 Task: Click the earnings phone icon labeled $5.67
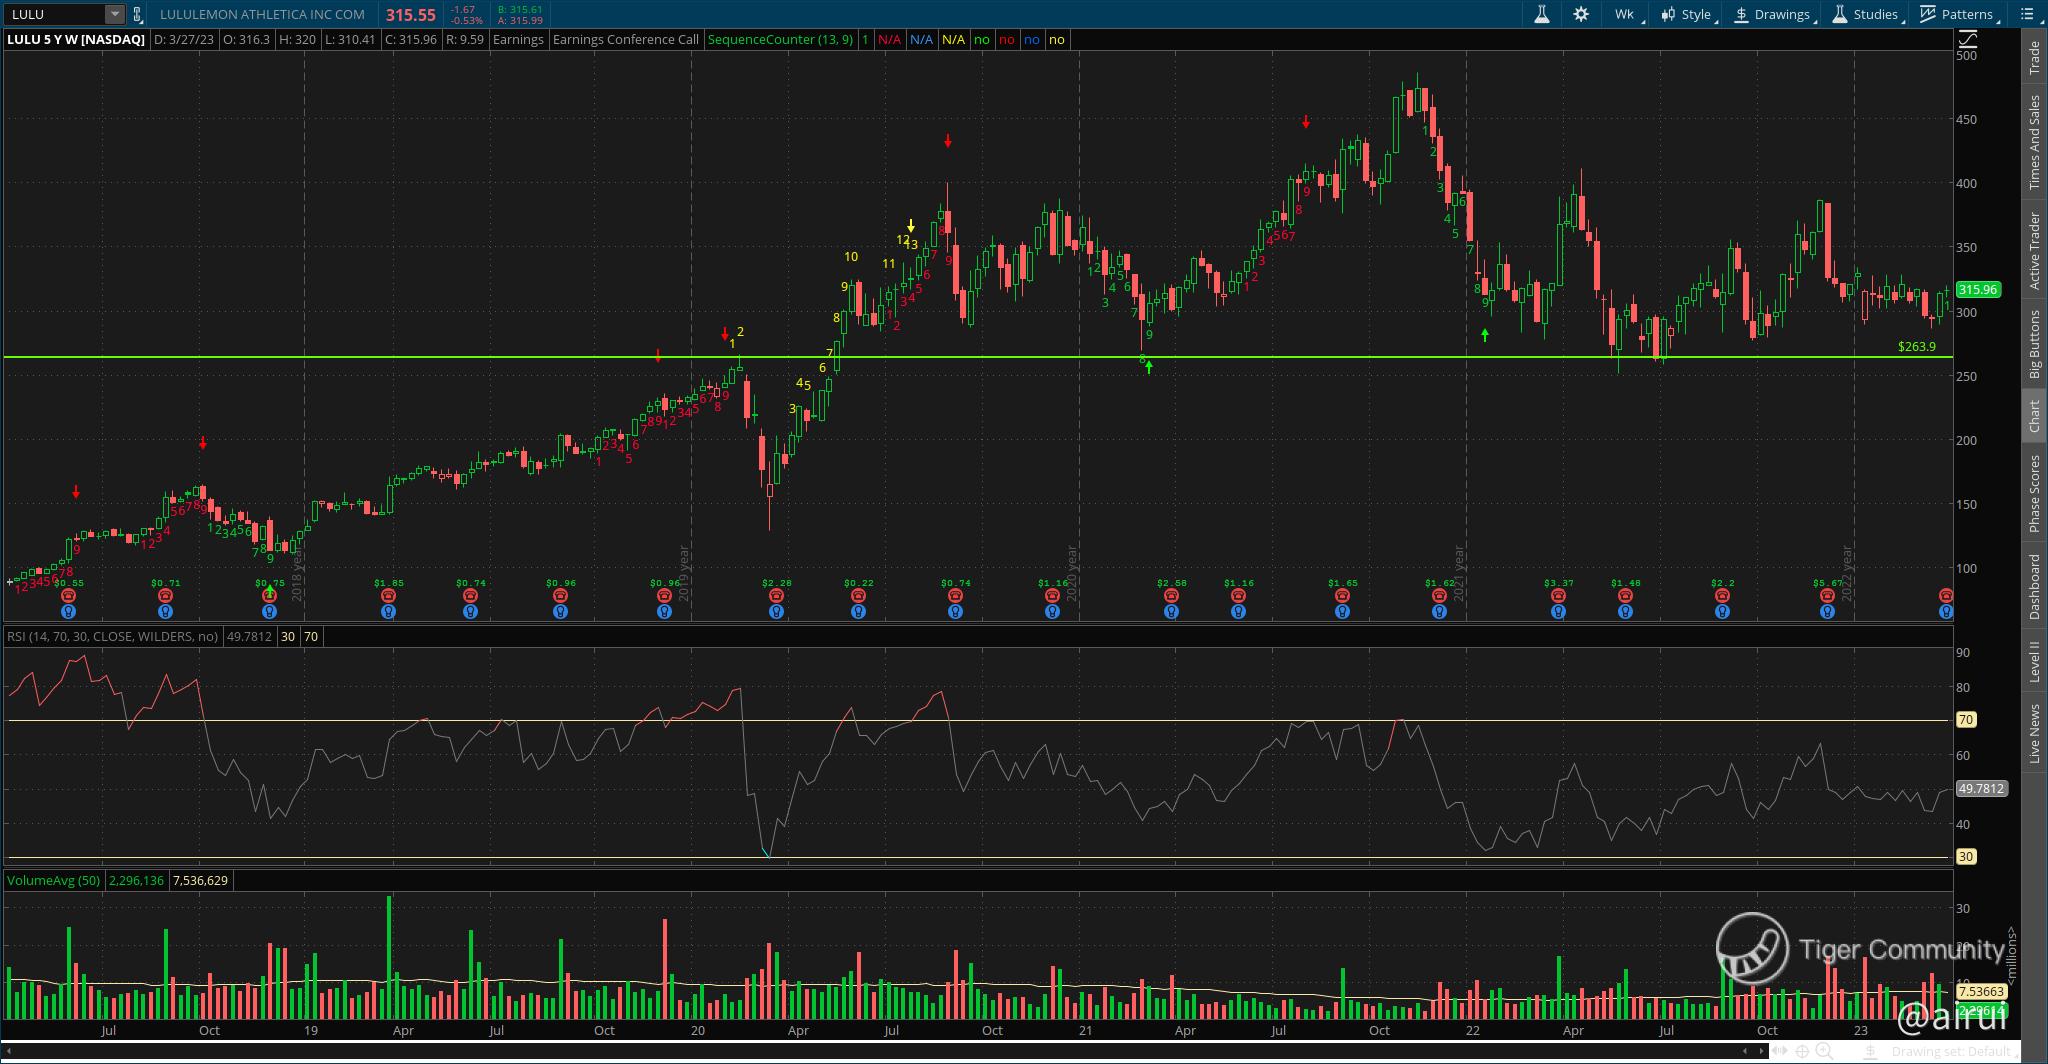[1827, 595]
